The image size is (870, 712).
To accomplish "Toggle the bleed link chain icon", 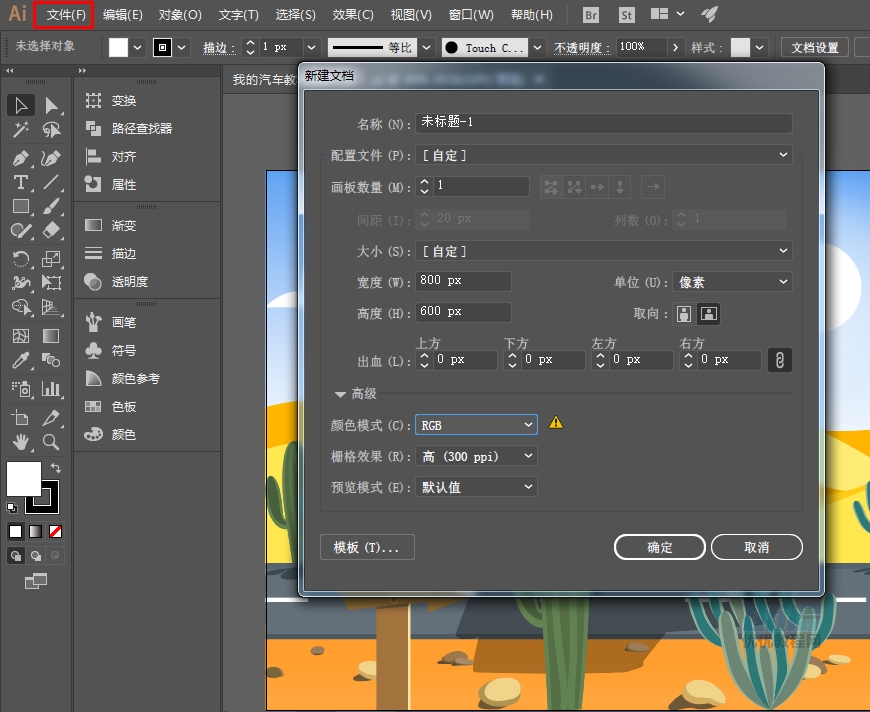I will pyautogui.click(x=779, y=360).
